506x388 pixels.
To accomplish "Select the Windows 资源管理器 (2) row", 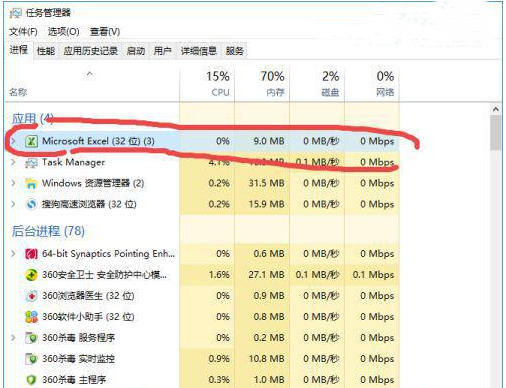I will pos(202,183).
